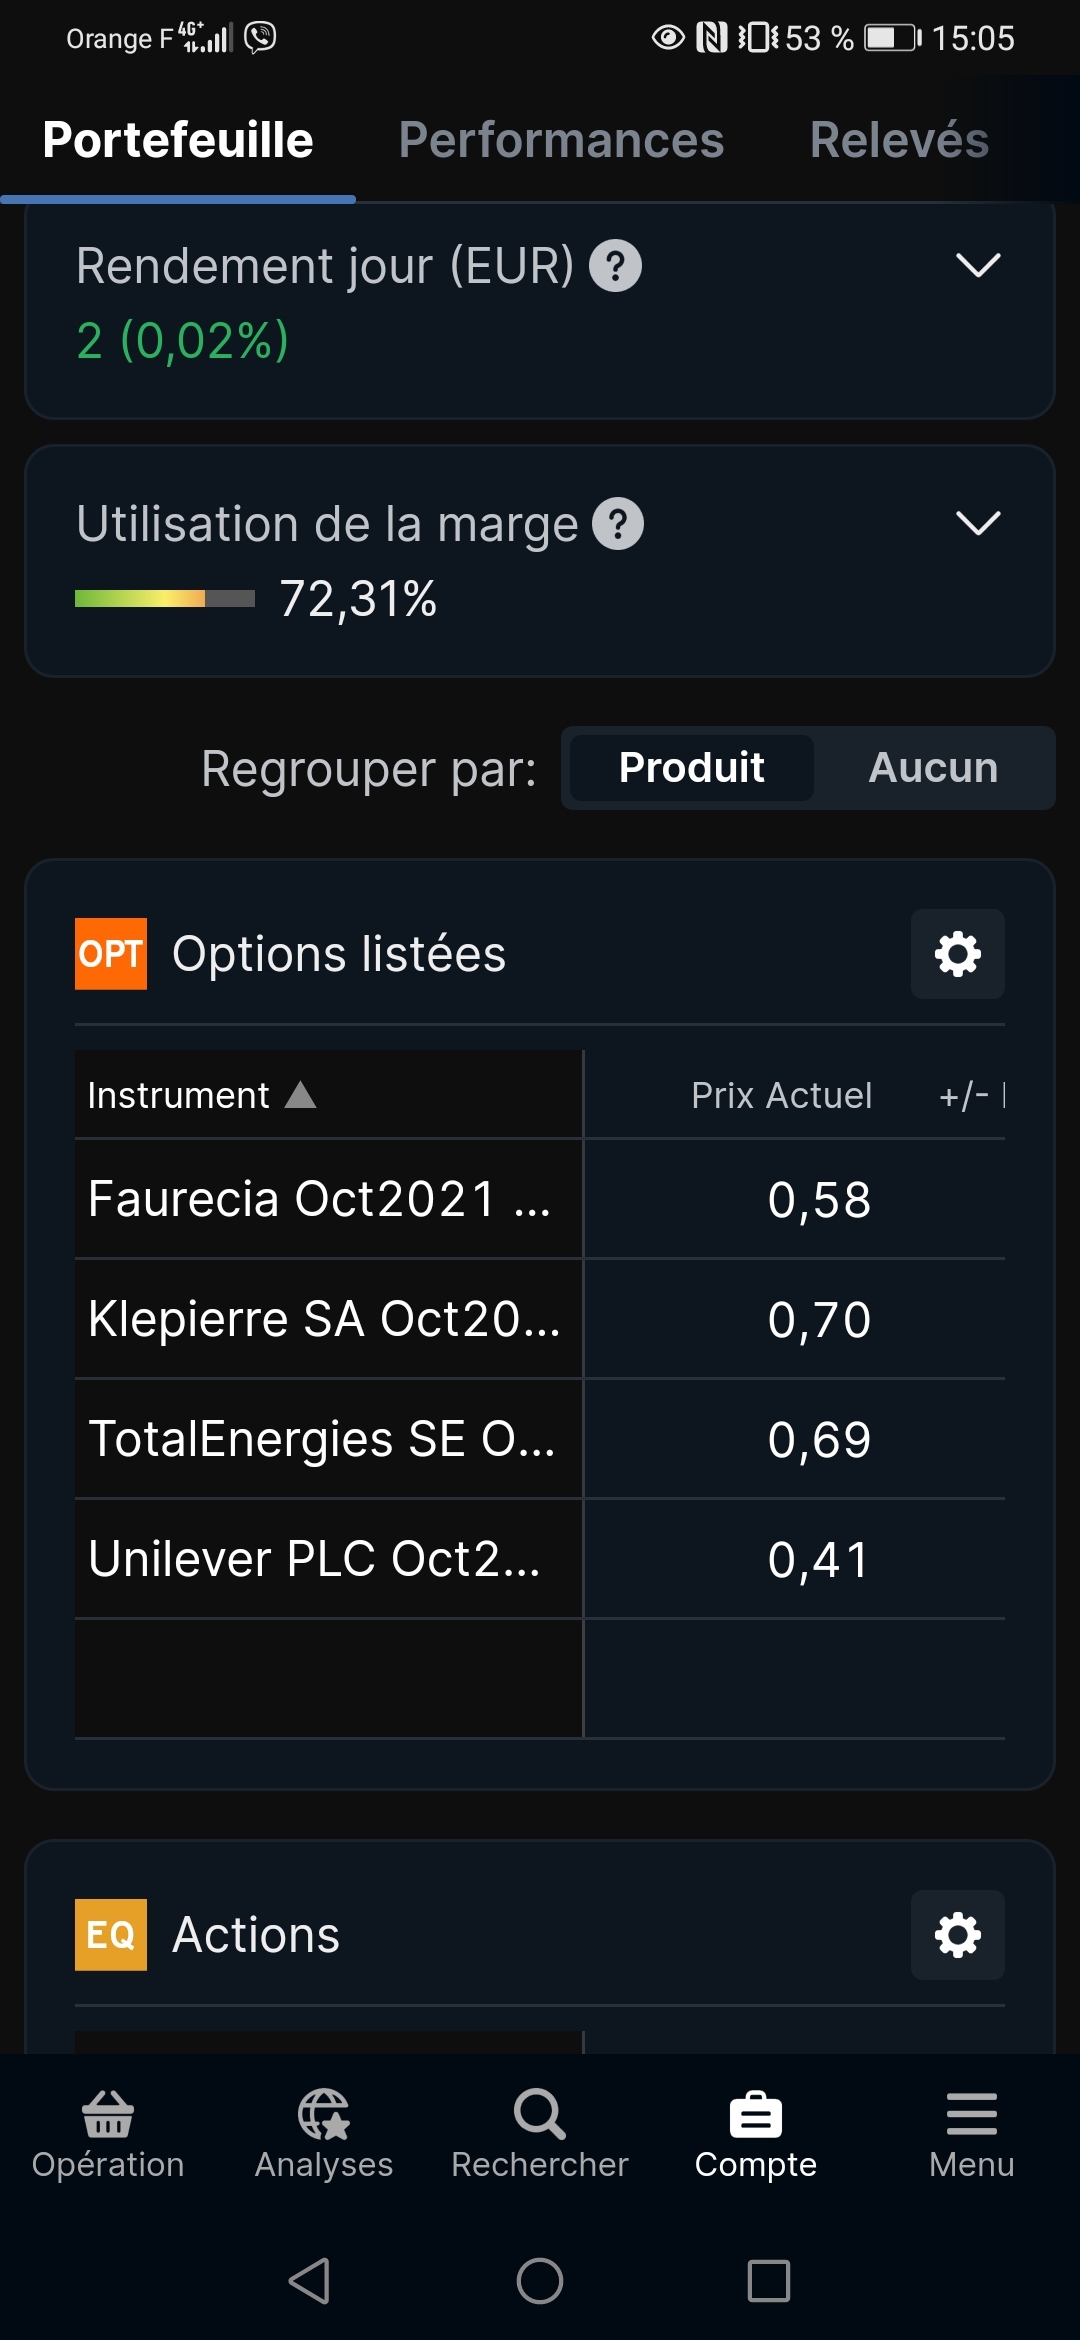Switch to Performances tab
1080x2340 pixels.
click(x=561, y=140)
